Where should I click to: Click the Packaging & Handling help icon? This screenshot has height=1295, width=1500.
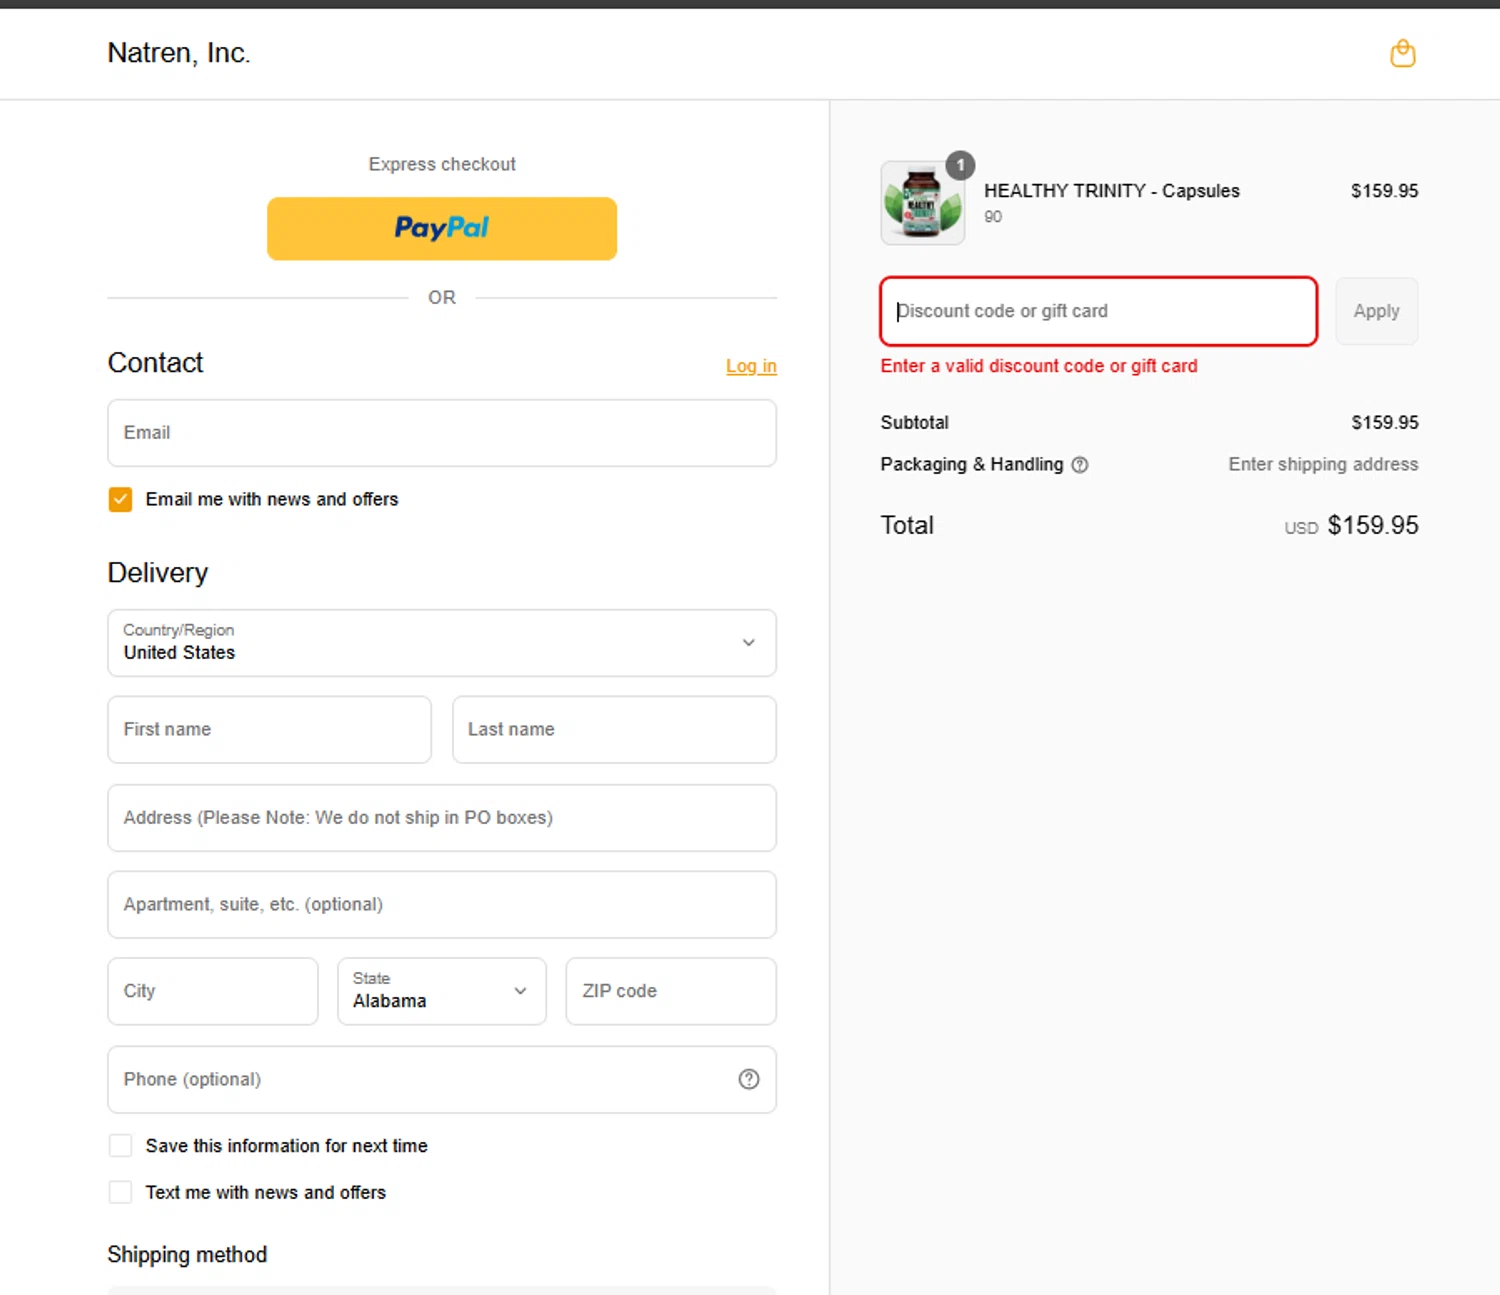pos(1080,465)
